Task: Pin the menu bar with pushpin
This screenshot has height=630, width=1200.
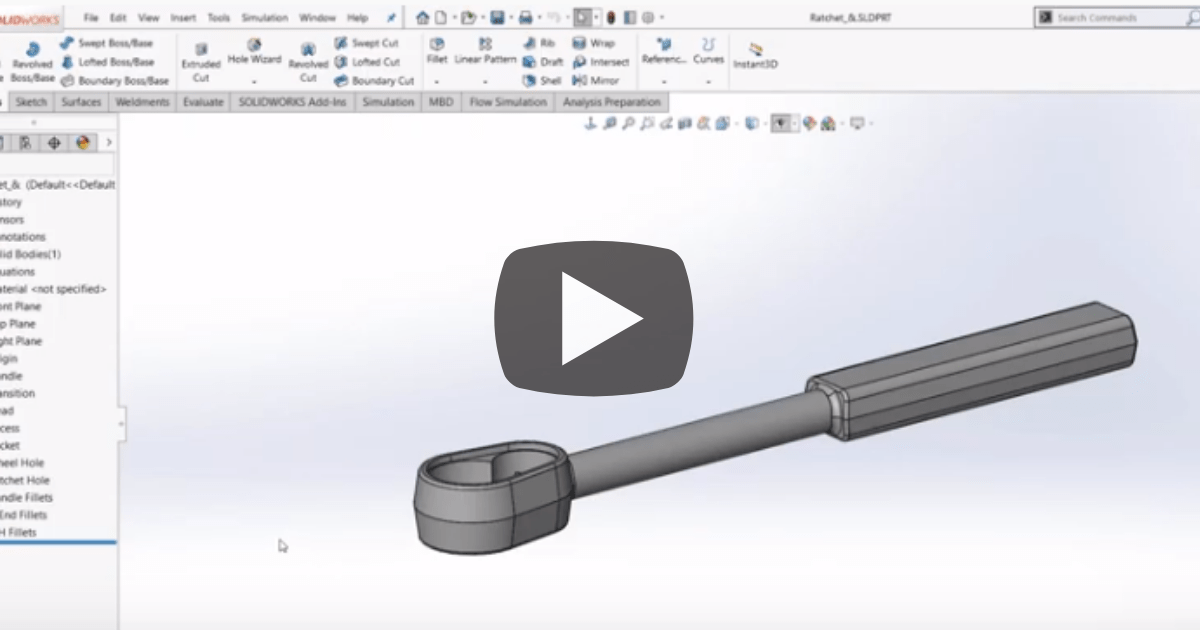Action: point(391,17)
